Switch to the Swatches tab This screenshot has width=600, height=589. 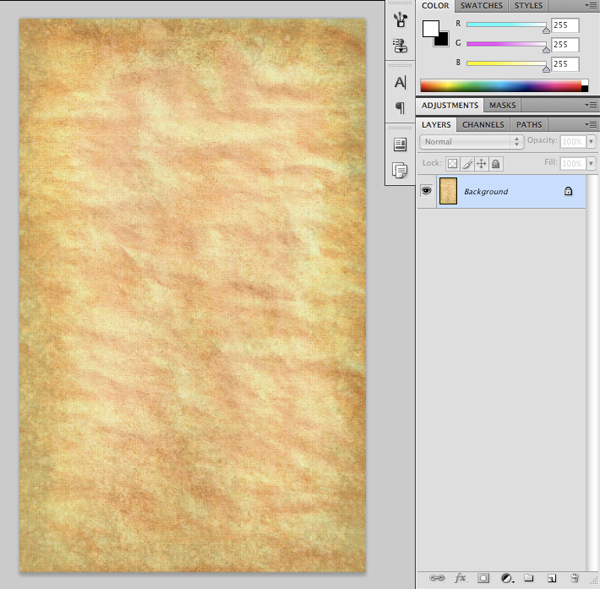pyautogui.click(x=481, y=6)
